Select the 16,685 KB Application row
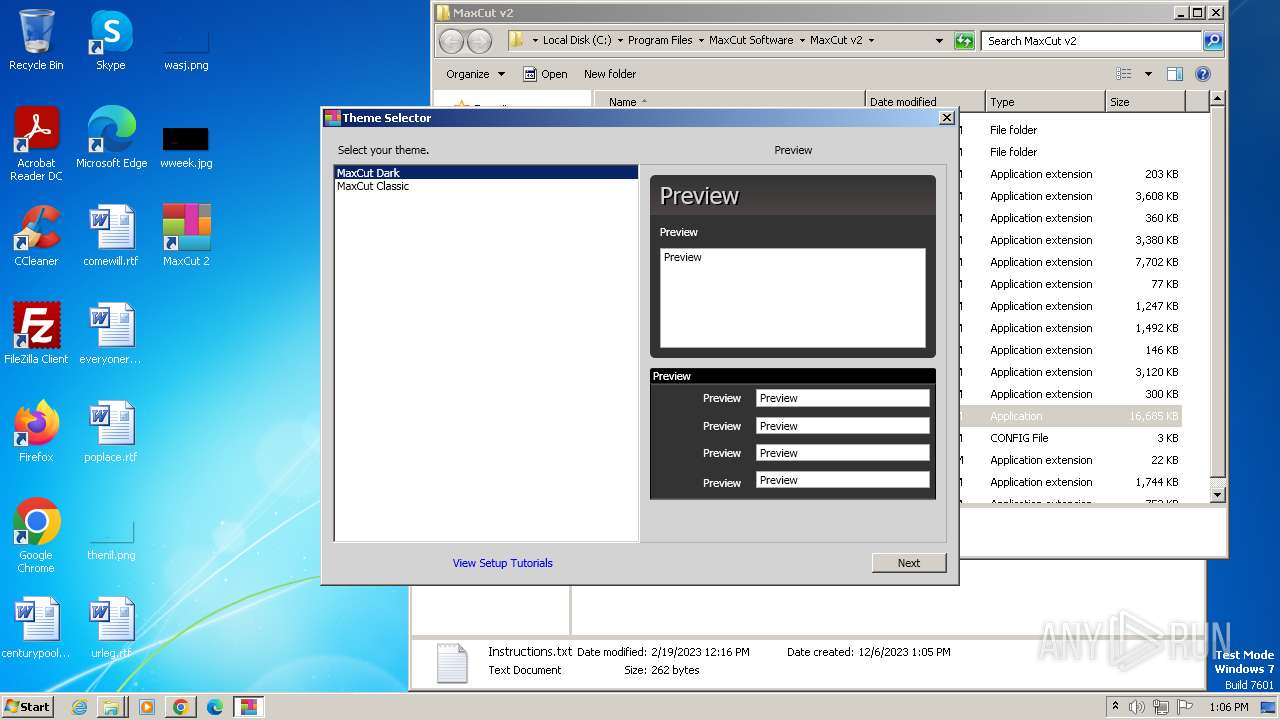The width and height of the screenshot is (1280, 720). point(1071,416)
